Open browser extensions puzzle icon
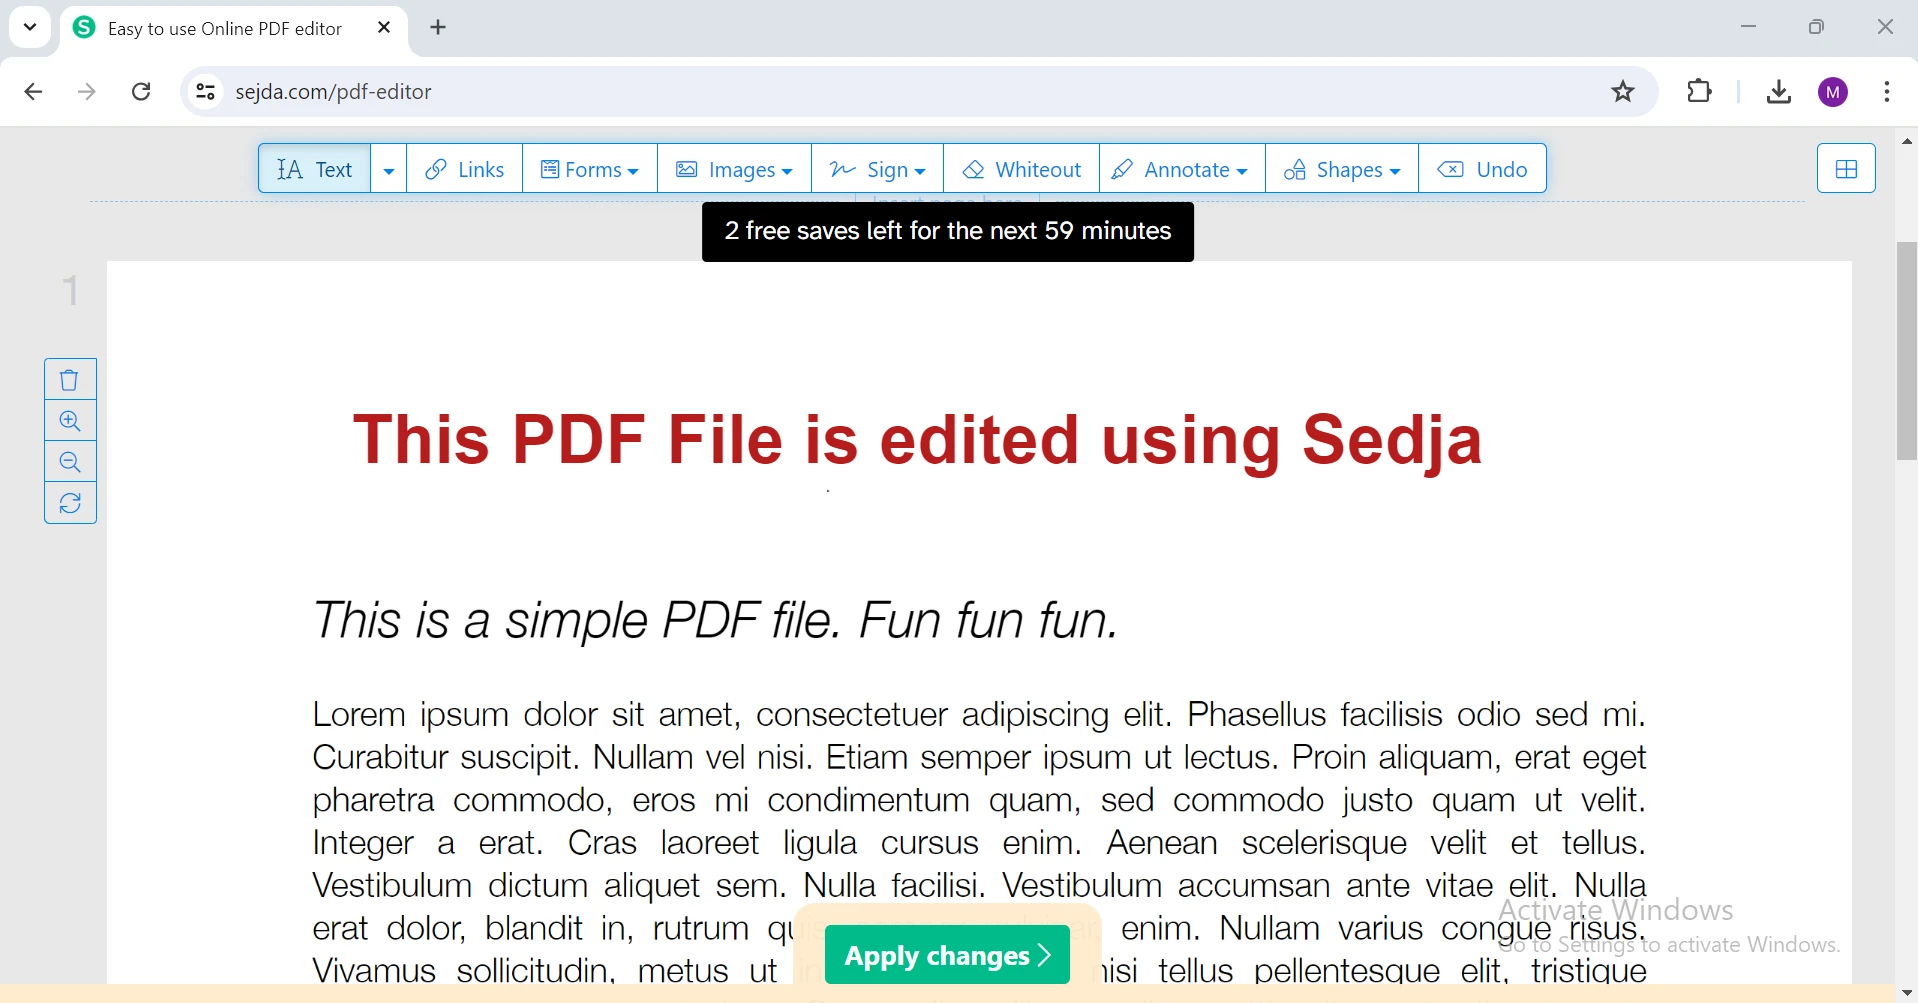 [x=1700, y=92]
